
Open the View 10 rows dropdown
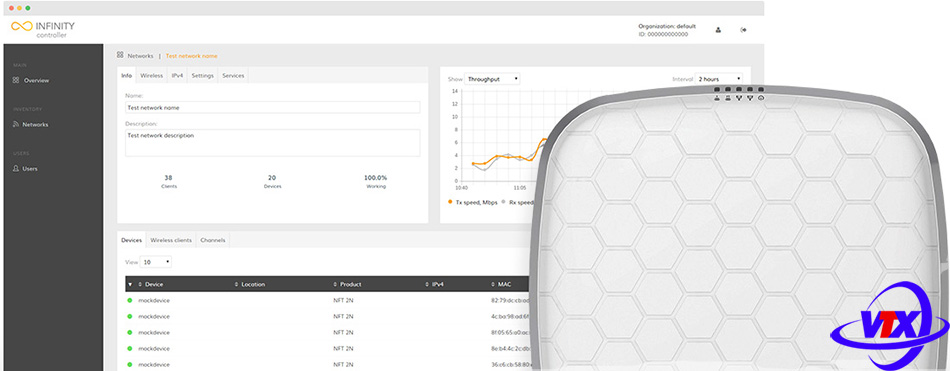(x=156, y=262)
